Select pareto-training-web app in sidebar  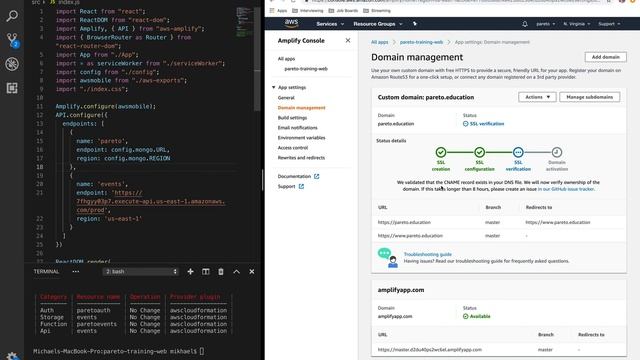point(306,69)
